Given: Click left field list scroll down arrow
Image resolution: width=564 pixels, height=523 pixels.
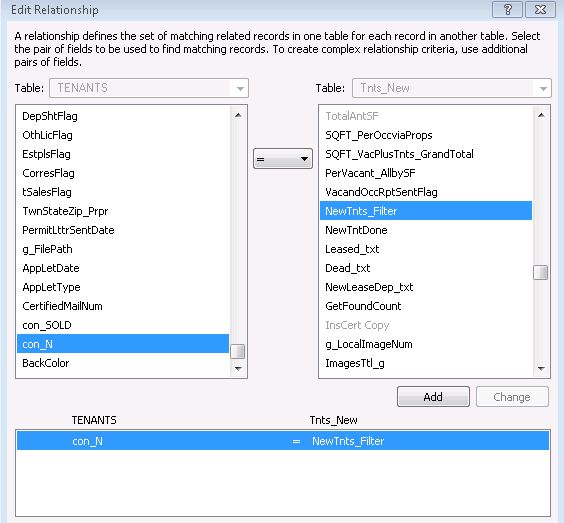Looking at the screenshot, I should pos(238,368).
